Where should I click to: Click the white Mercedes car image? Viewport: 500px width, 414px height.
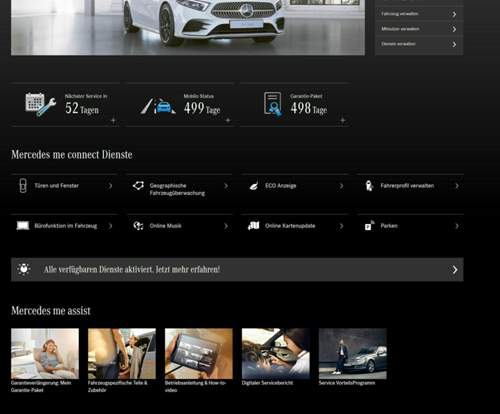click(x=188, y=27)
